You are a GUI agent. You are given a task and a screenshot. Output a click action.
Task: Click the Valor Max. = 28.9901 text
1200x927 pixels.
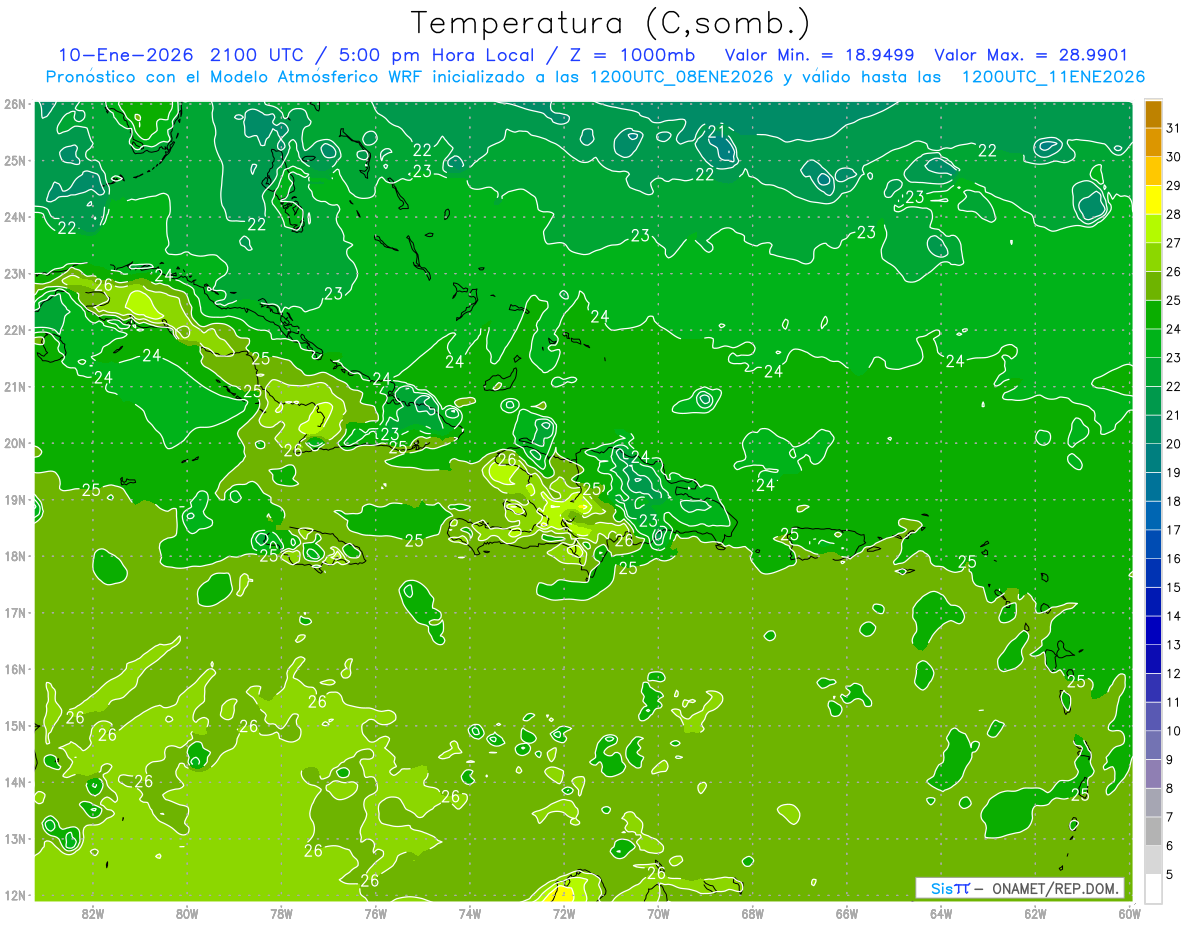[1030, 55]
